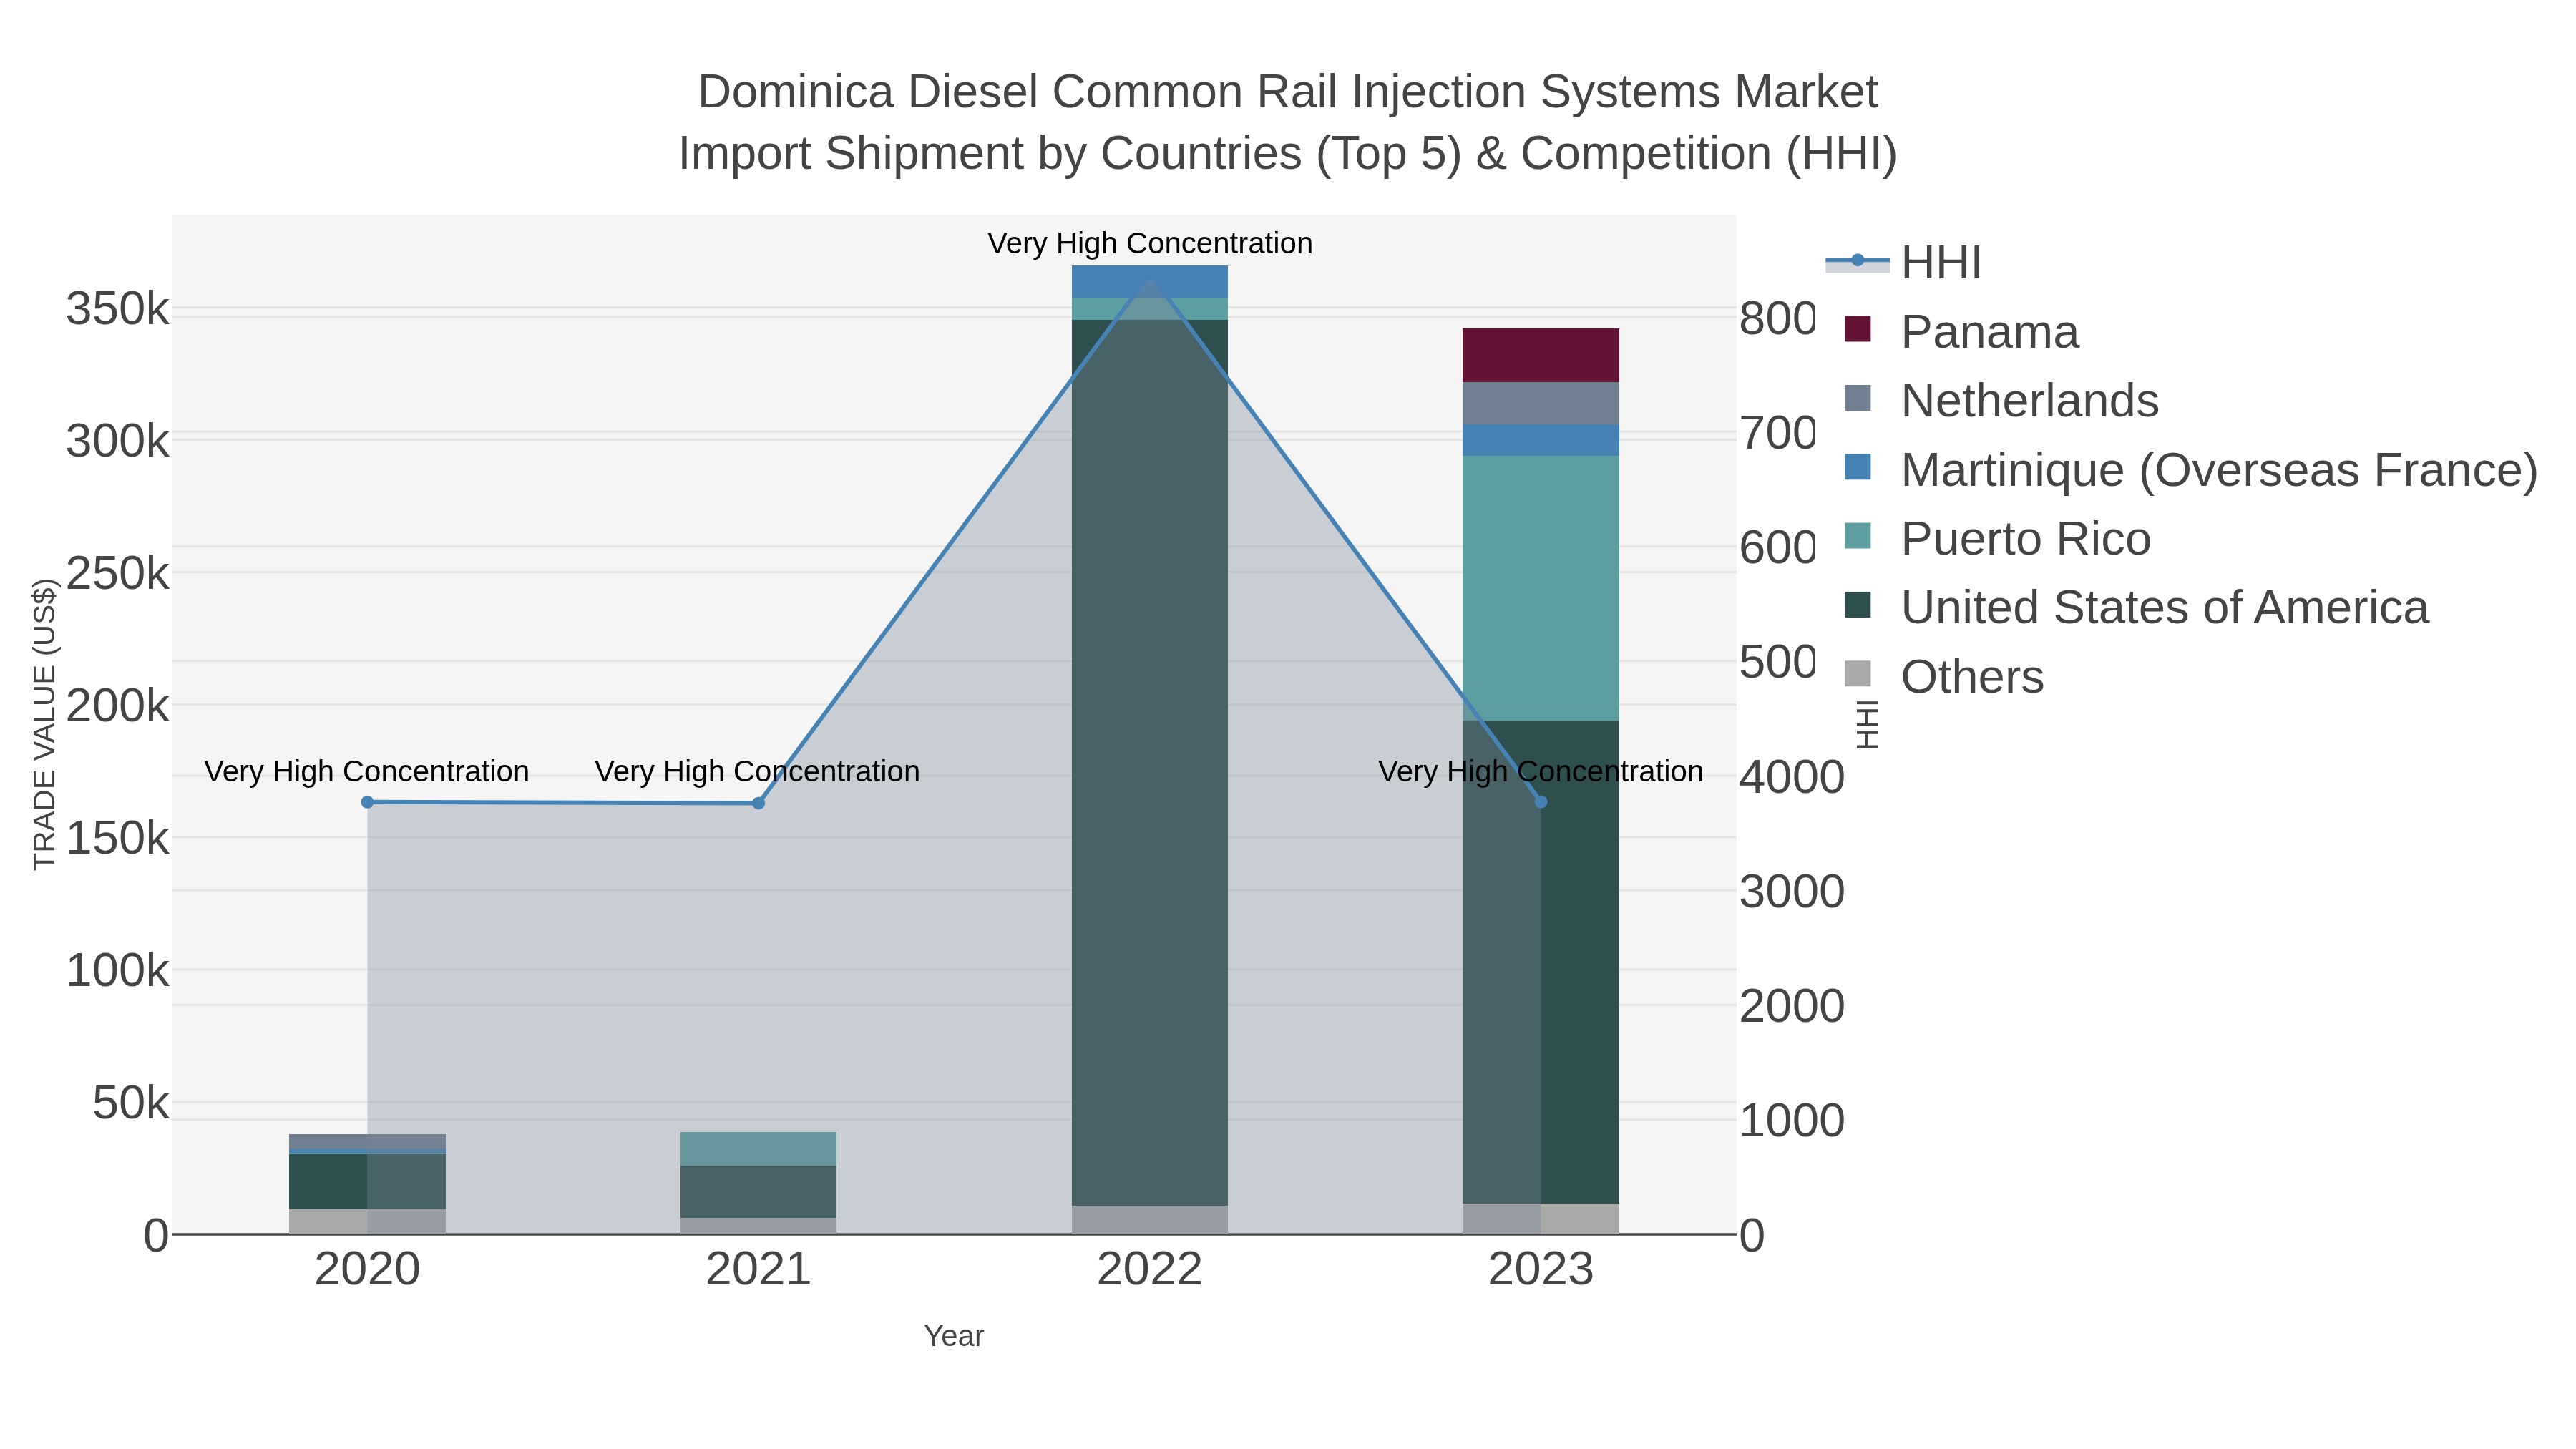Click the 2021 x-axis label
The height and width of the screenshot is (1449, 2576).
pos(758,1270)
